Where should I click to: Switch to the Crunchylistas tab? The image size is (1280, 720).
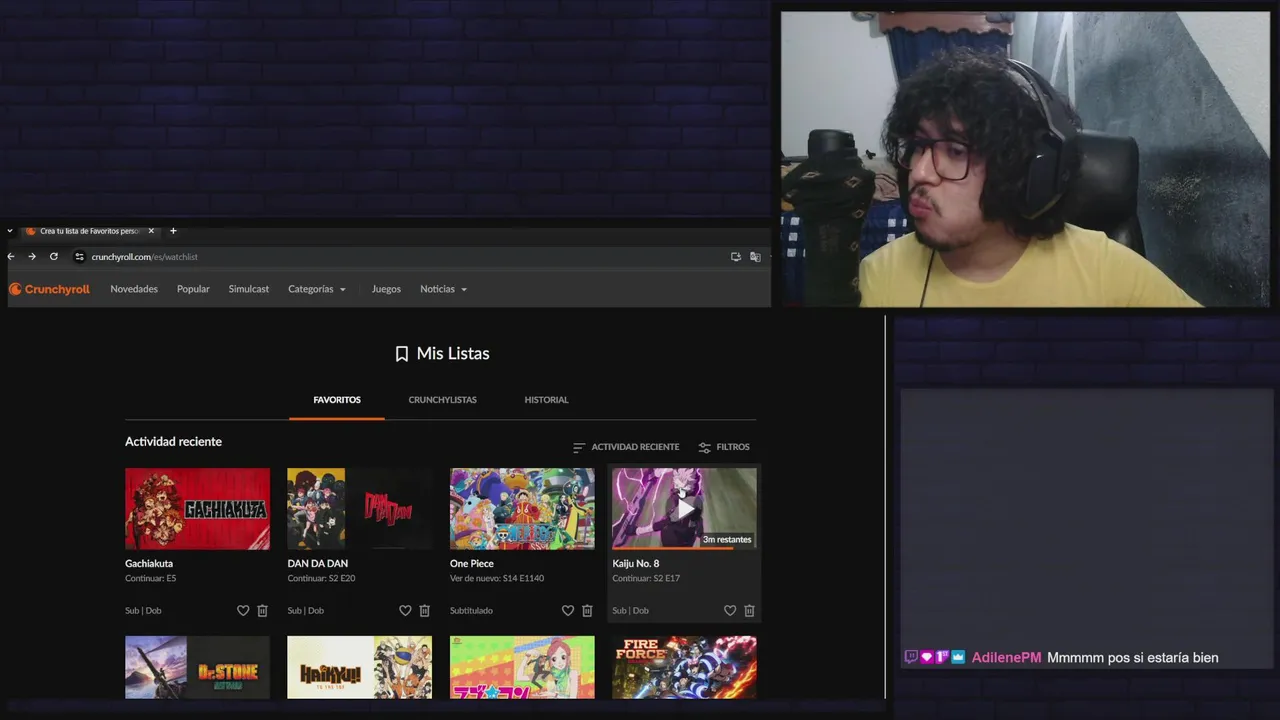coord(442,400)
